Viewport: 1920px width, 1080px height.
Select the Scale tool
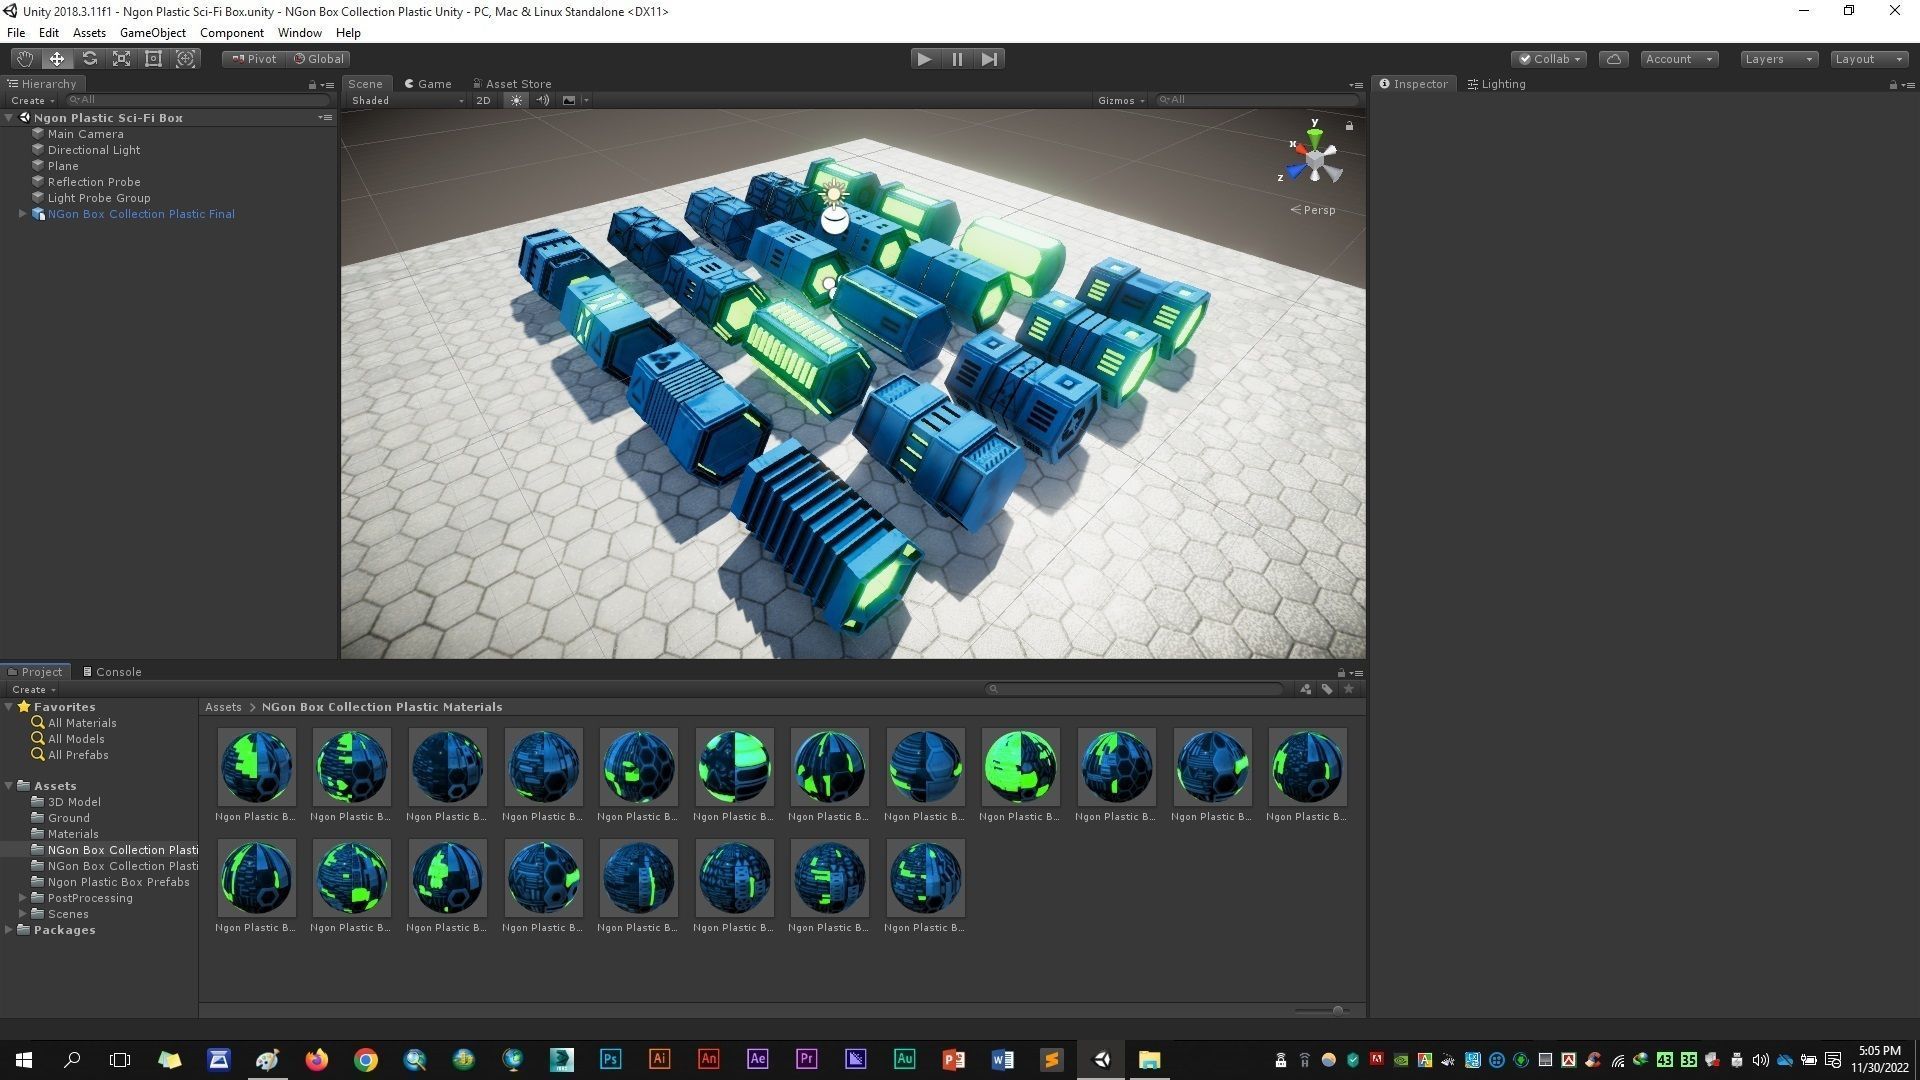(121, 59)
